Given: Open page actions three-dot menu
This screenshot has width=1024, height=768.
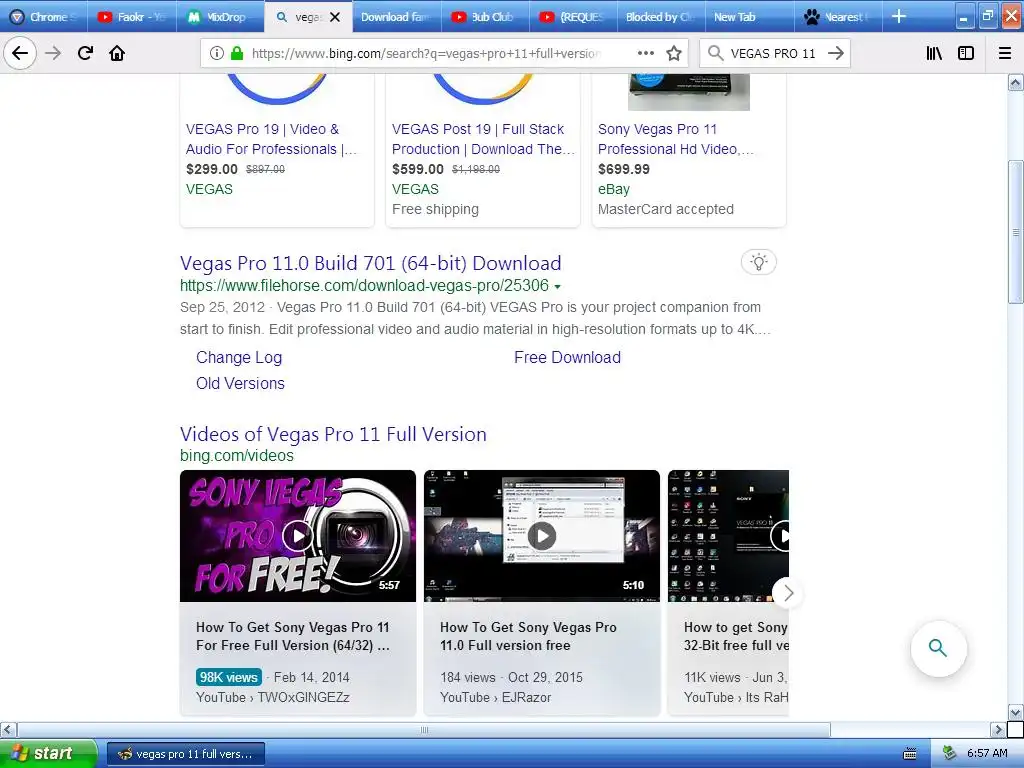Looking at the screenshot, I should (645, 53).
